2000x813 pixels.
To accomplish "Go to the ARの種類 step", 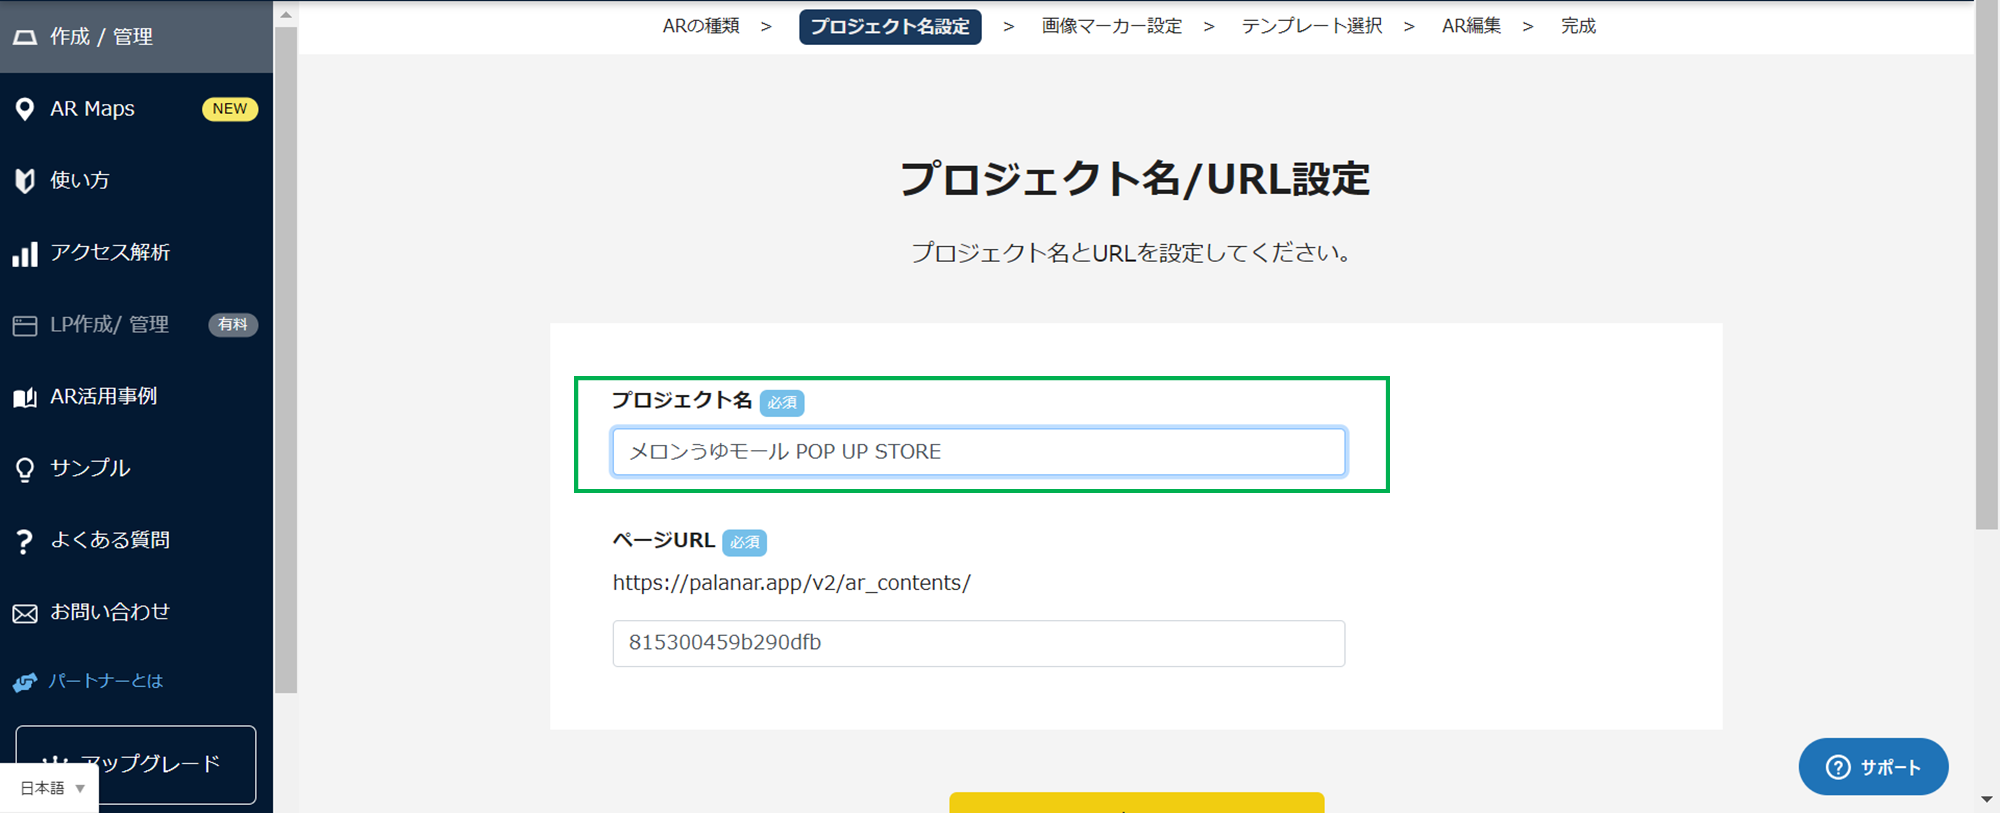I will [701, 26].
